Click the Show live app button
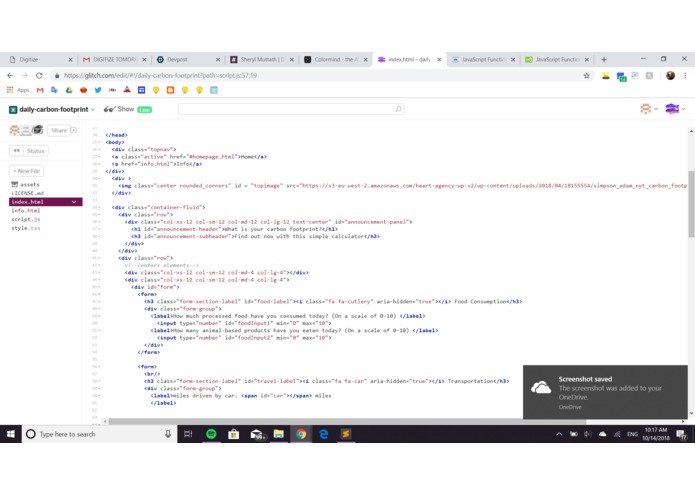The width and height of the screenshot is (695, 494). (128, 109)
